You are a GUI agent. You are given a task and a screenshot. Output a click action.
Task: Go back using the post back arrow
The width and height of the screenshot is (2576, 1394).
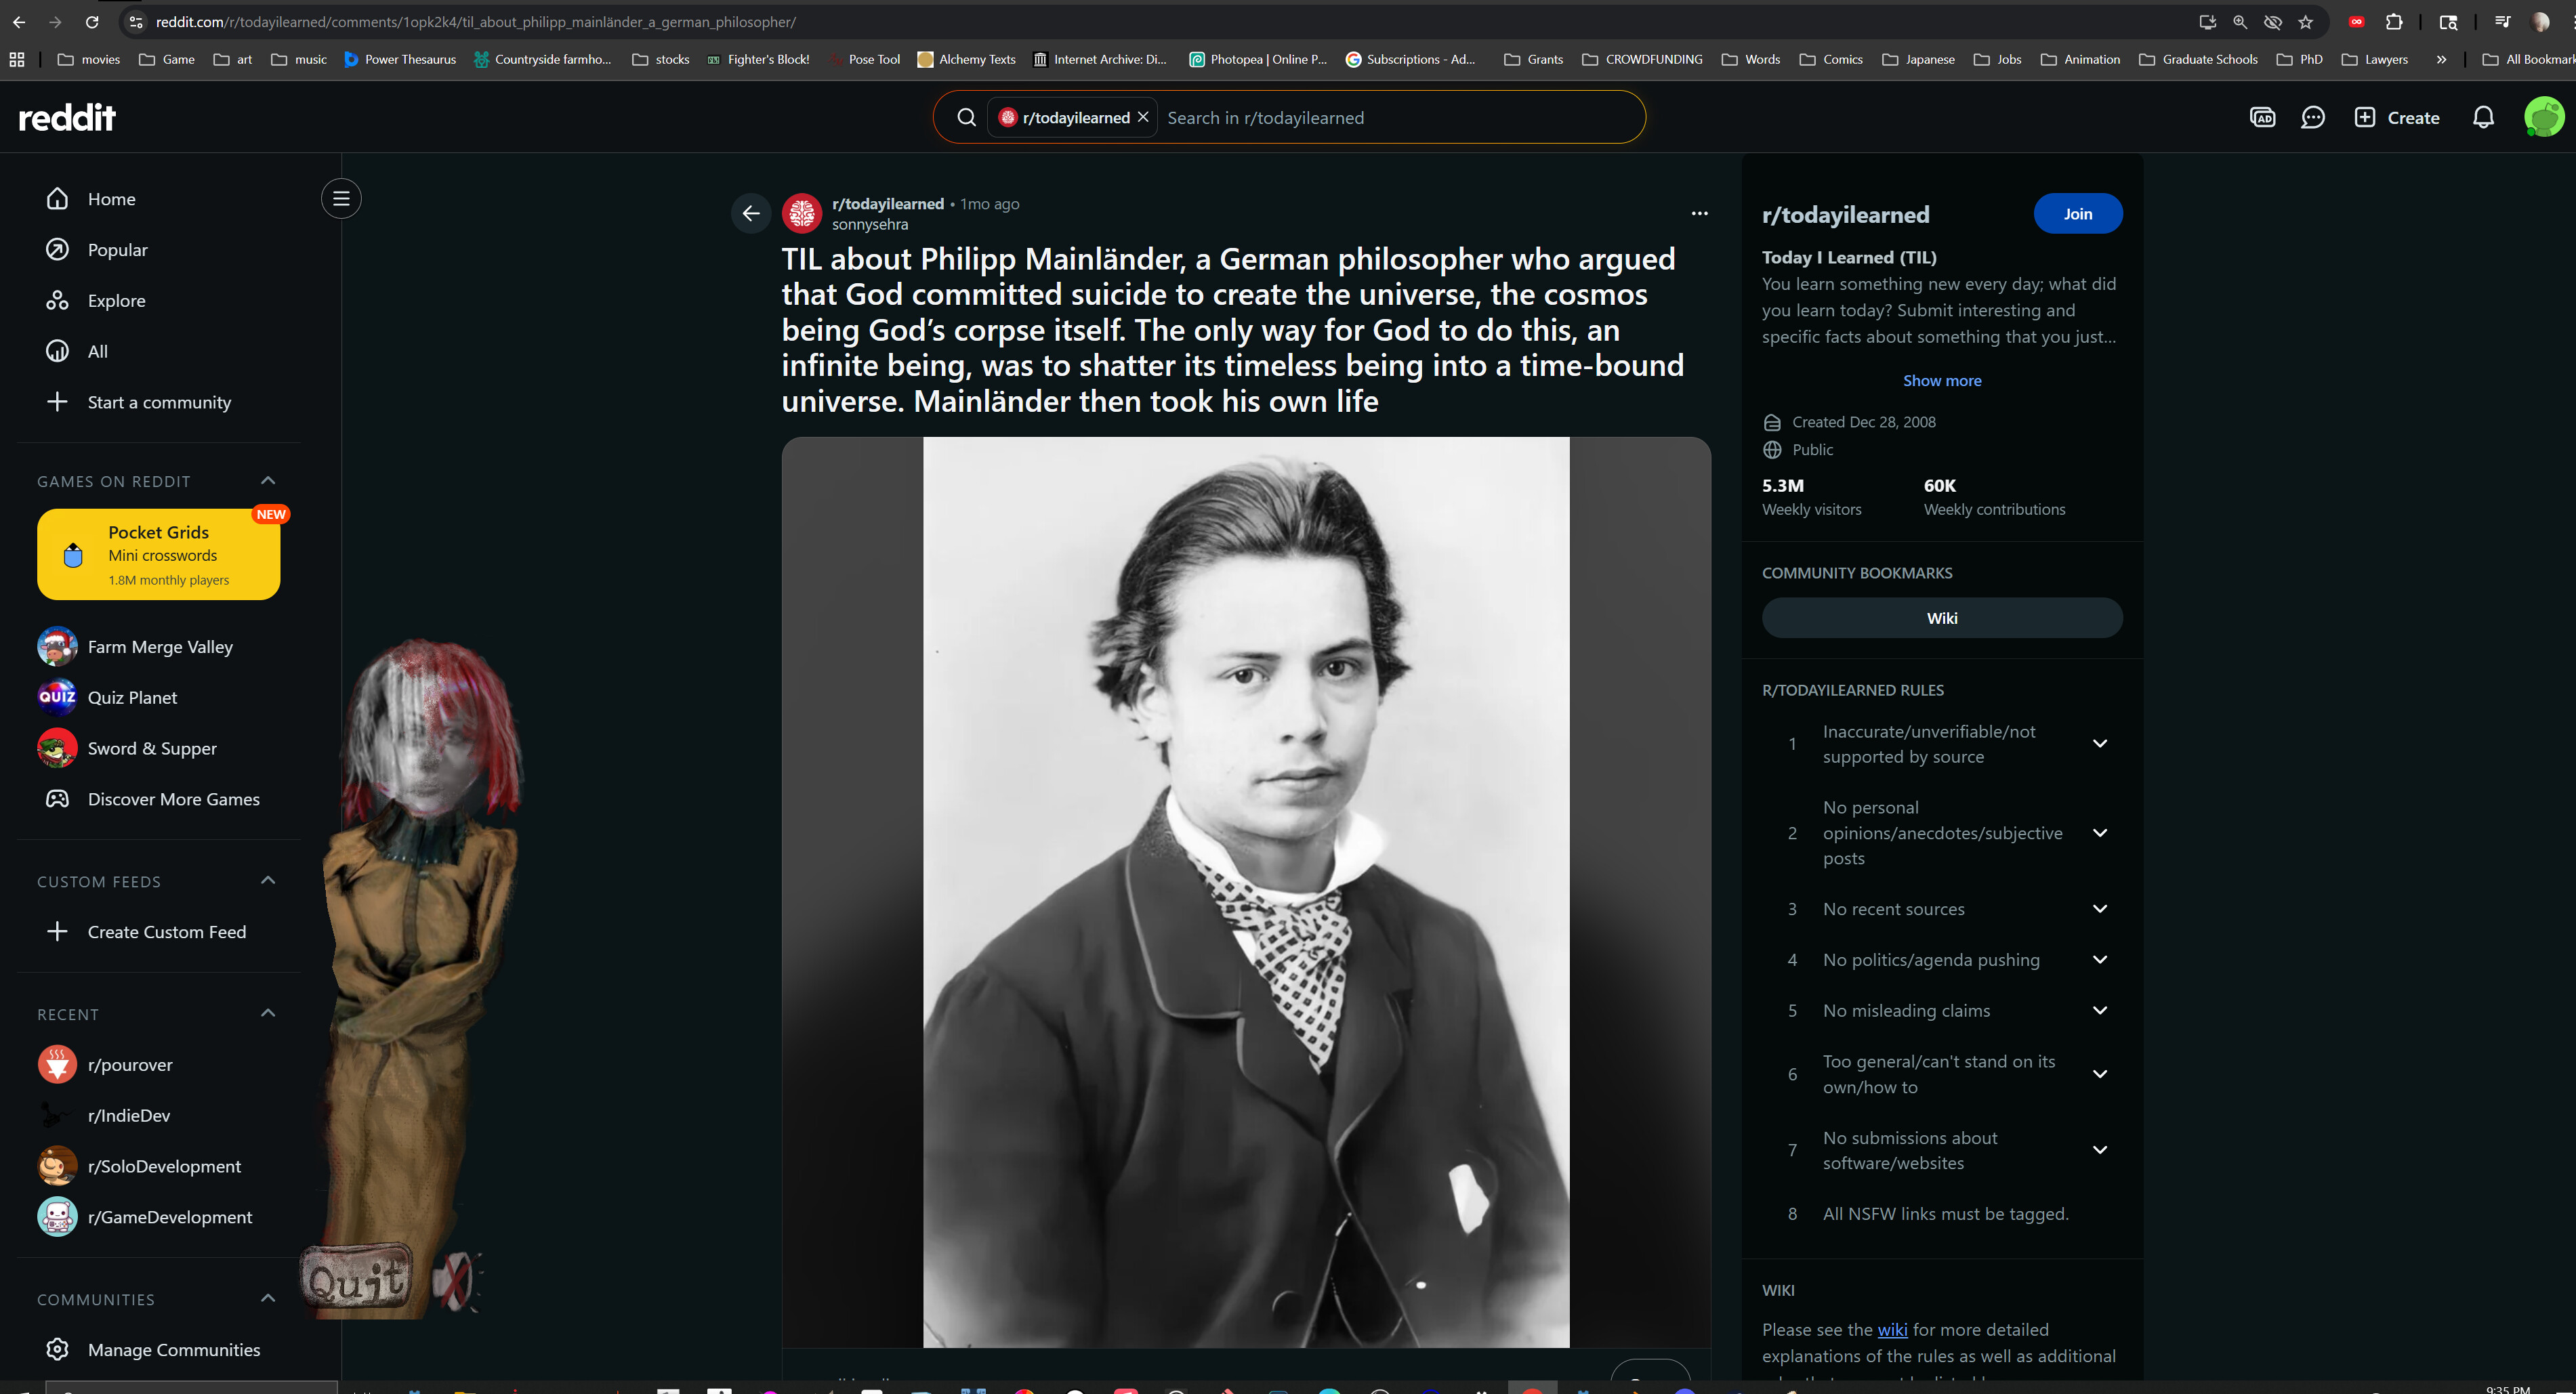pos(751,213)
